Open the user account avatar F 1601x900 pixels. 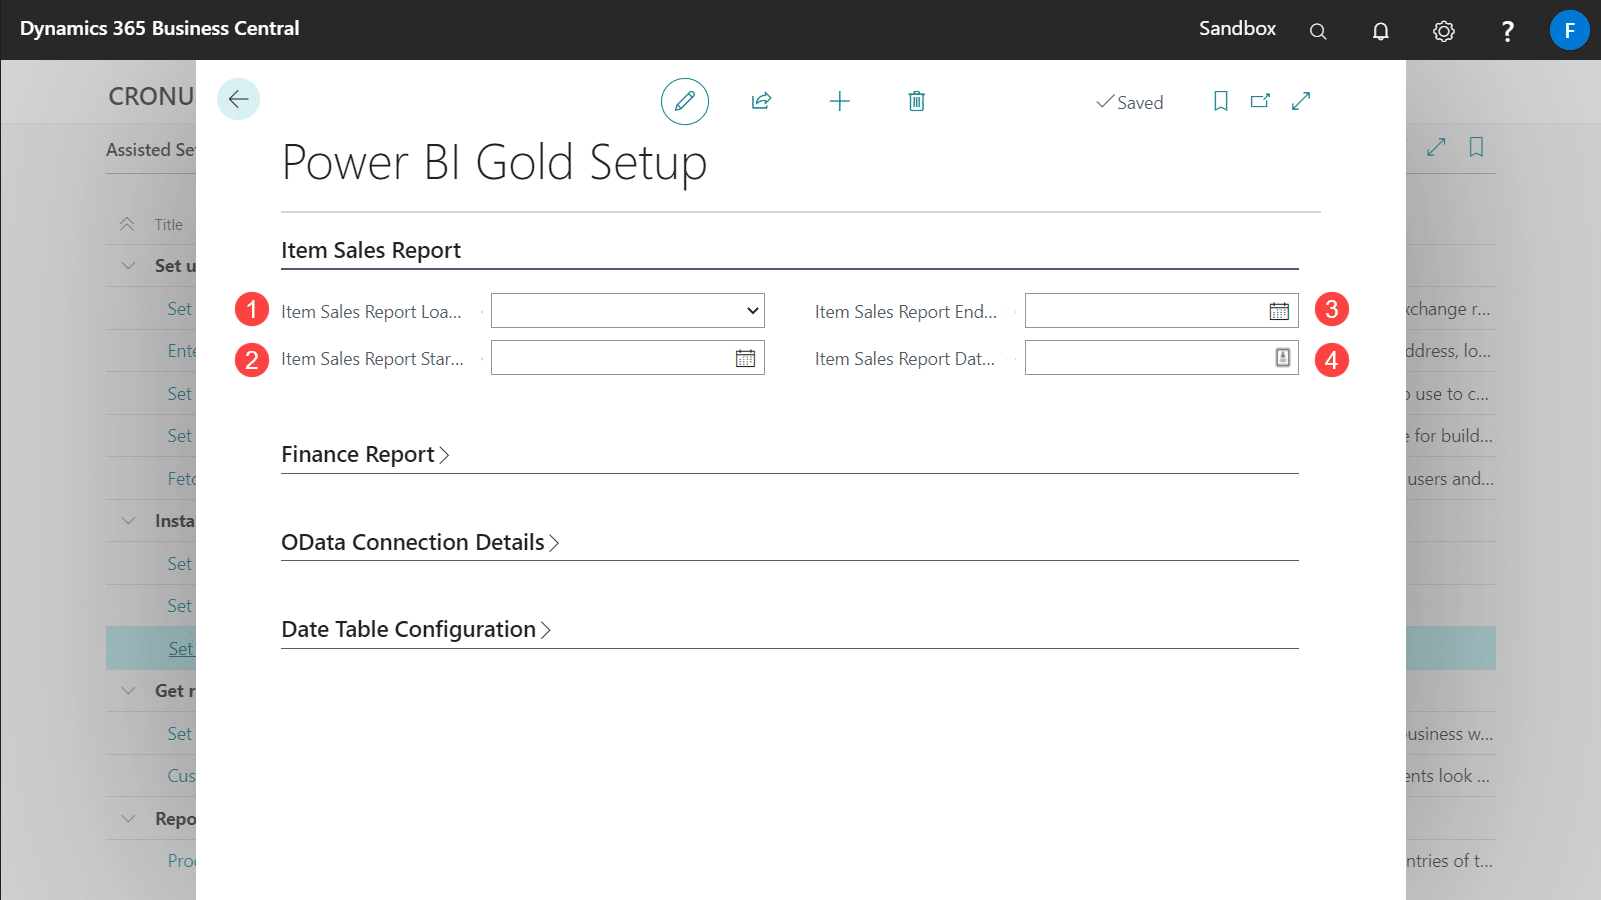(1569, 30)
